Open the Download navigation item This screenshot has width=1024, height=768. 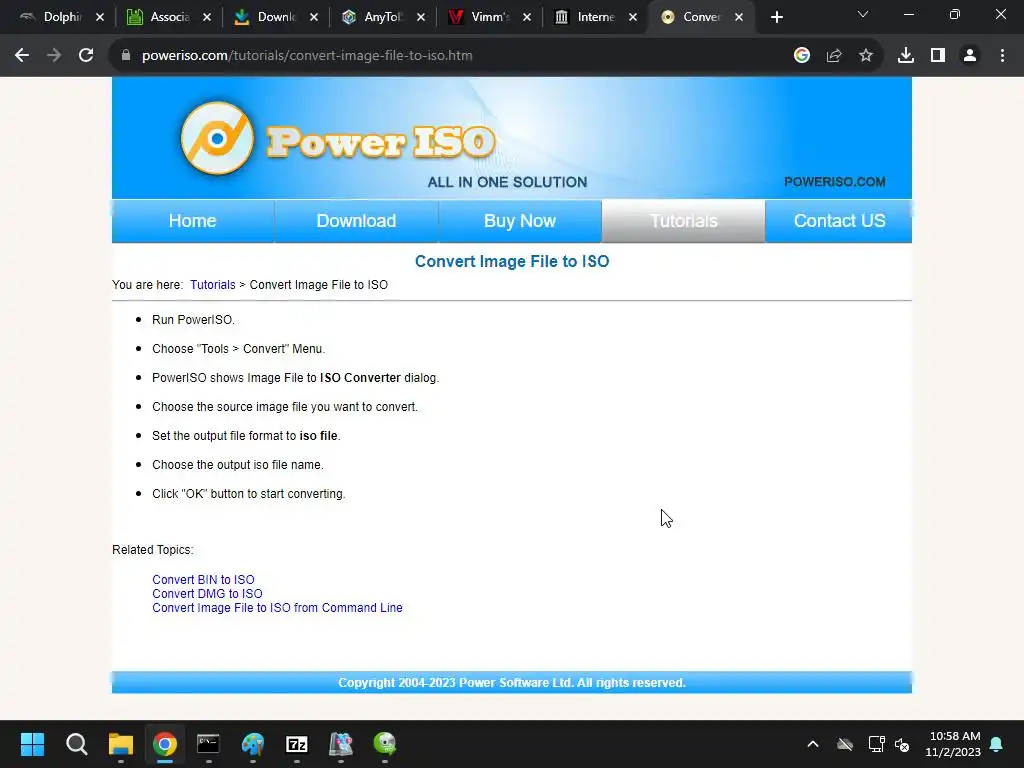tap(356, 221)
